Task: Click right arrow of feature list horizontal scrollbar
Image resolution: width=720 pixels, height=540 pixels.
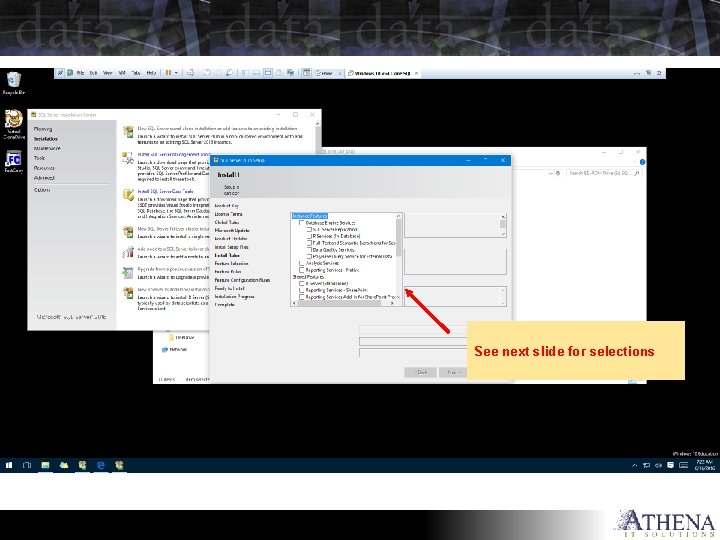Action: [392, 304]
